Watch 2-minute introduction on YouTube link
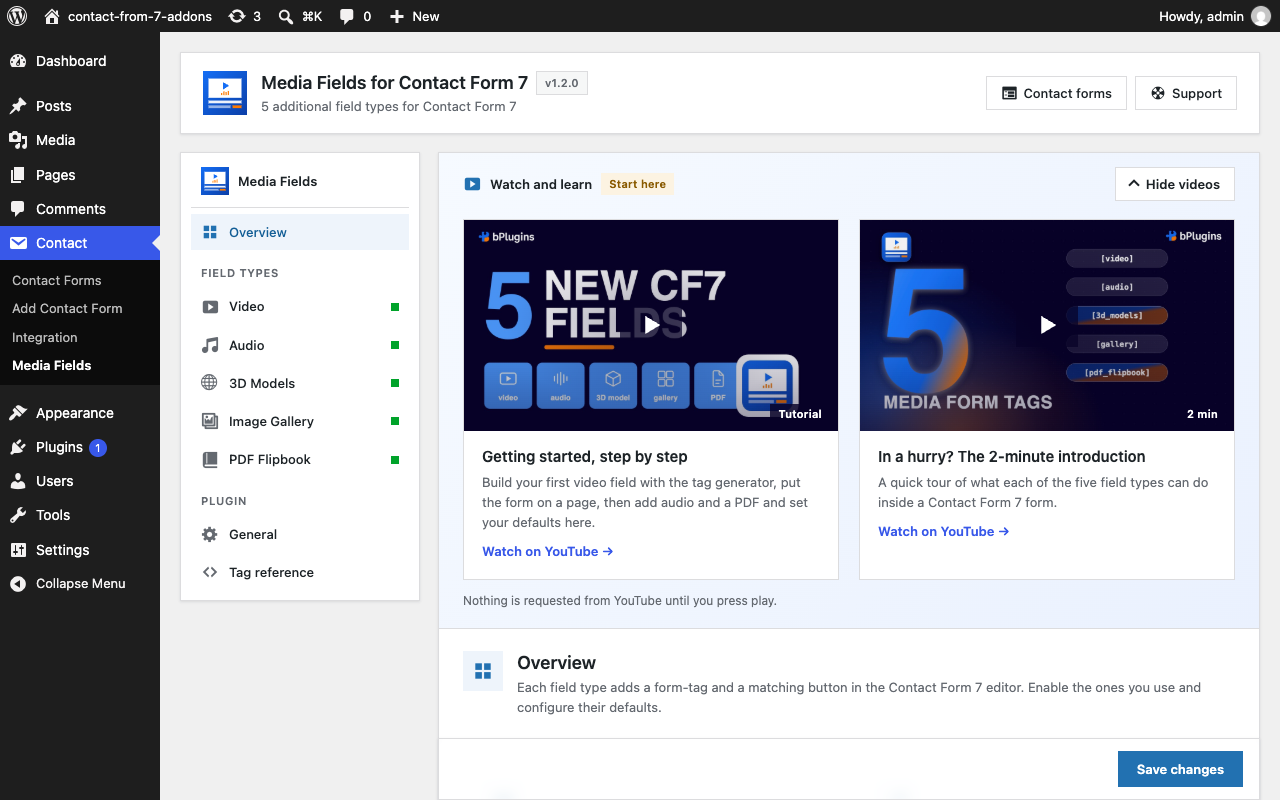The height and width of the screenshot is (800, 1280). pos(944,531)
